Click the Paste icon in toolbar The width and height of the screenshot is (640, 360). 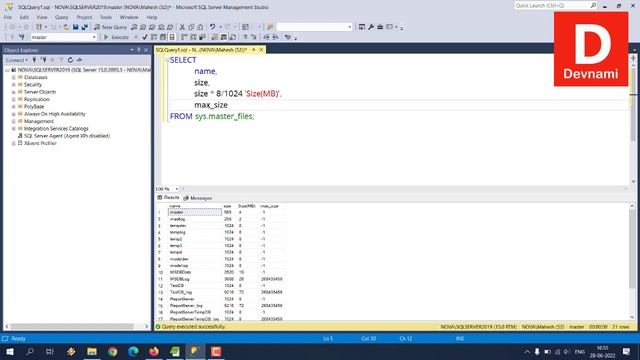(200, 27)
